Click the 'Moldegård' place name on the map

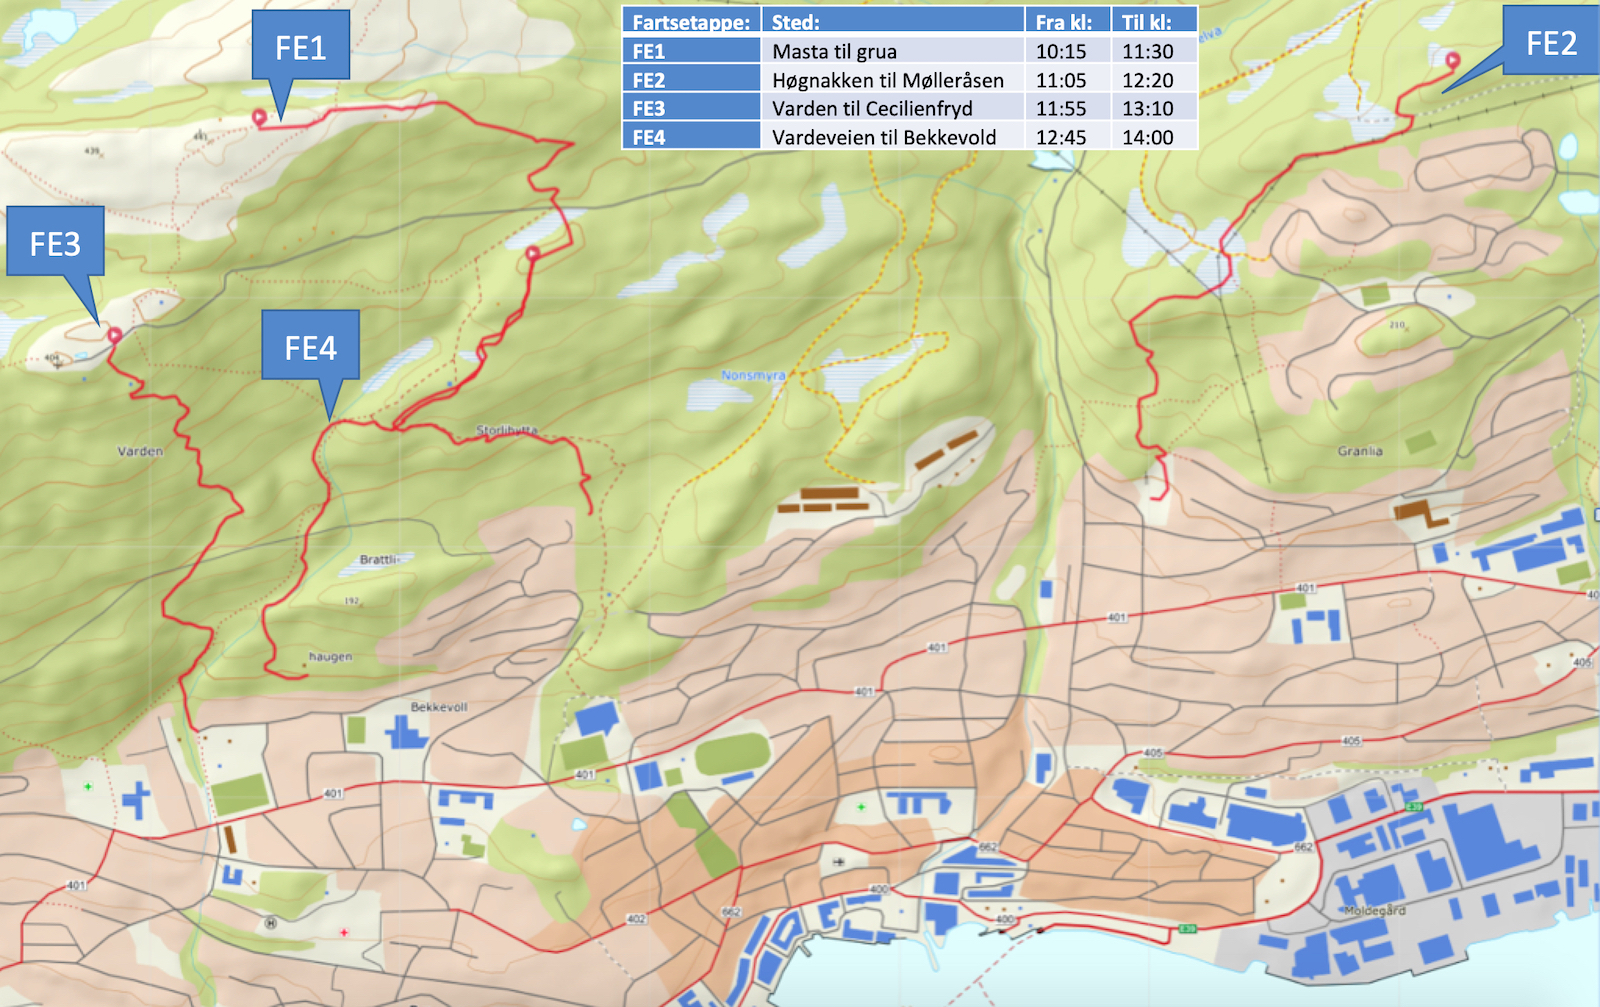click(1375, 911)
